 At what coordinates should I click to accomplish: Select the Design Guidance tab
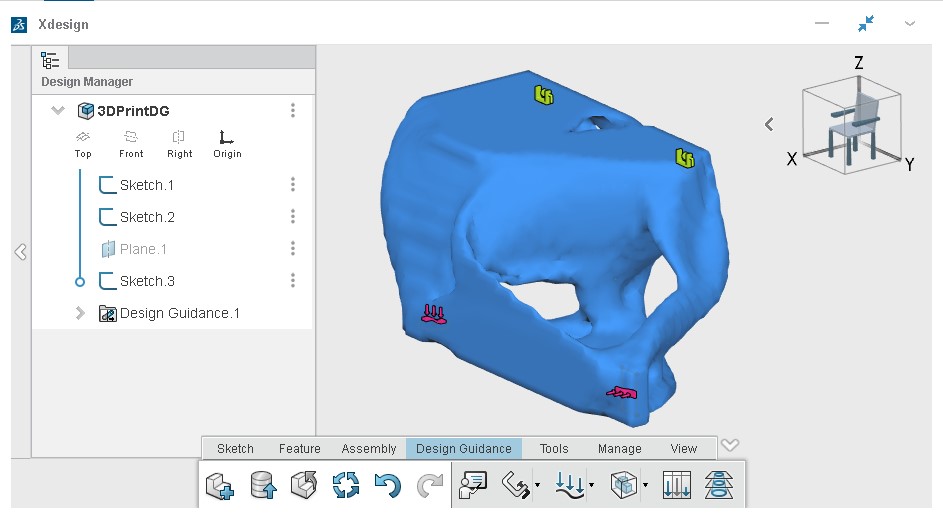point(464,449)
